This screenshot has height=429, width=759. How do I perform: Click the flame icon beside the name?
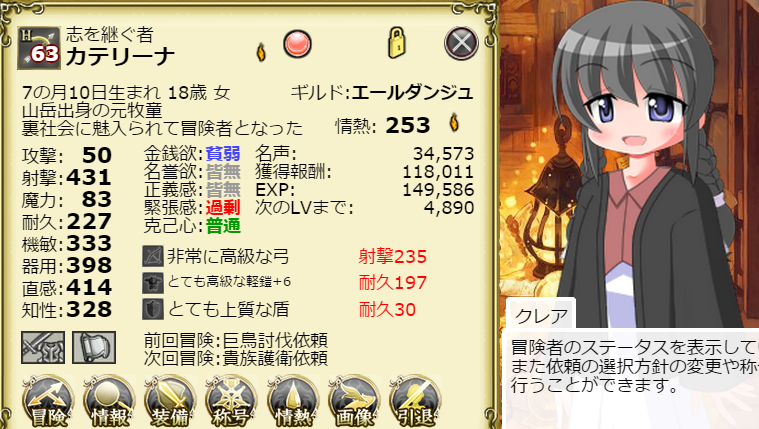coord(261,52)
